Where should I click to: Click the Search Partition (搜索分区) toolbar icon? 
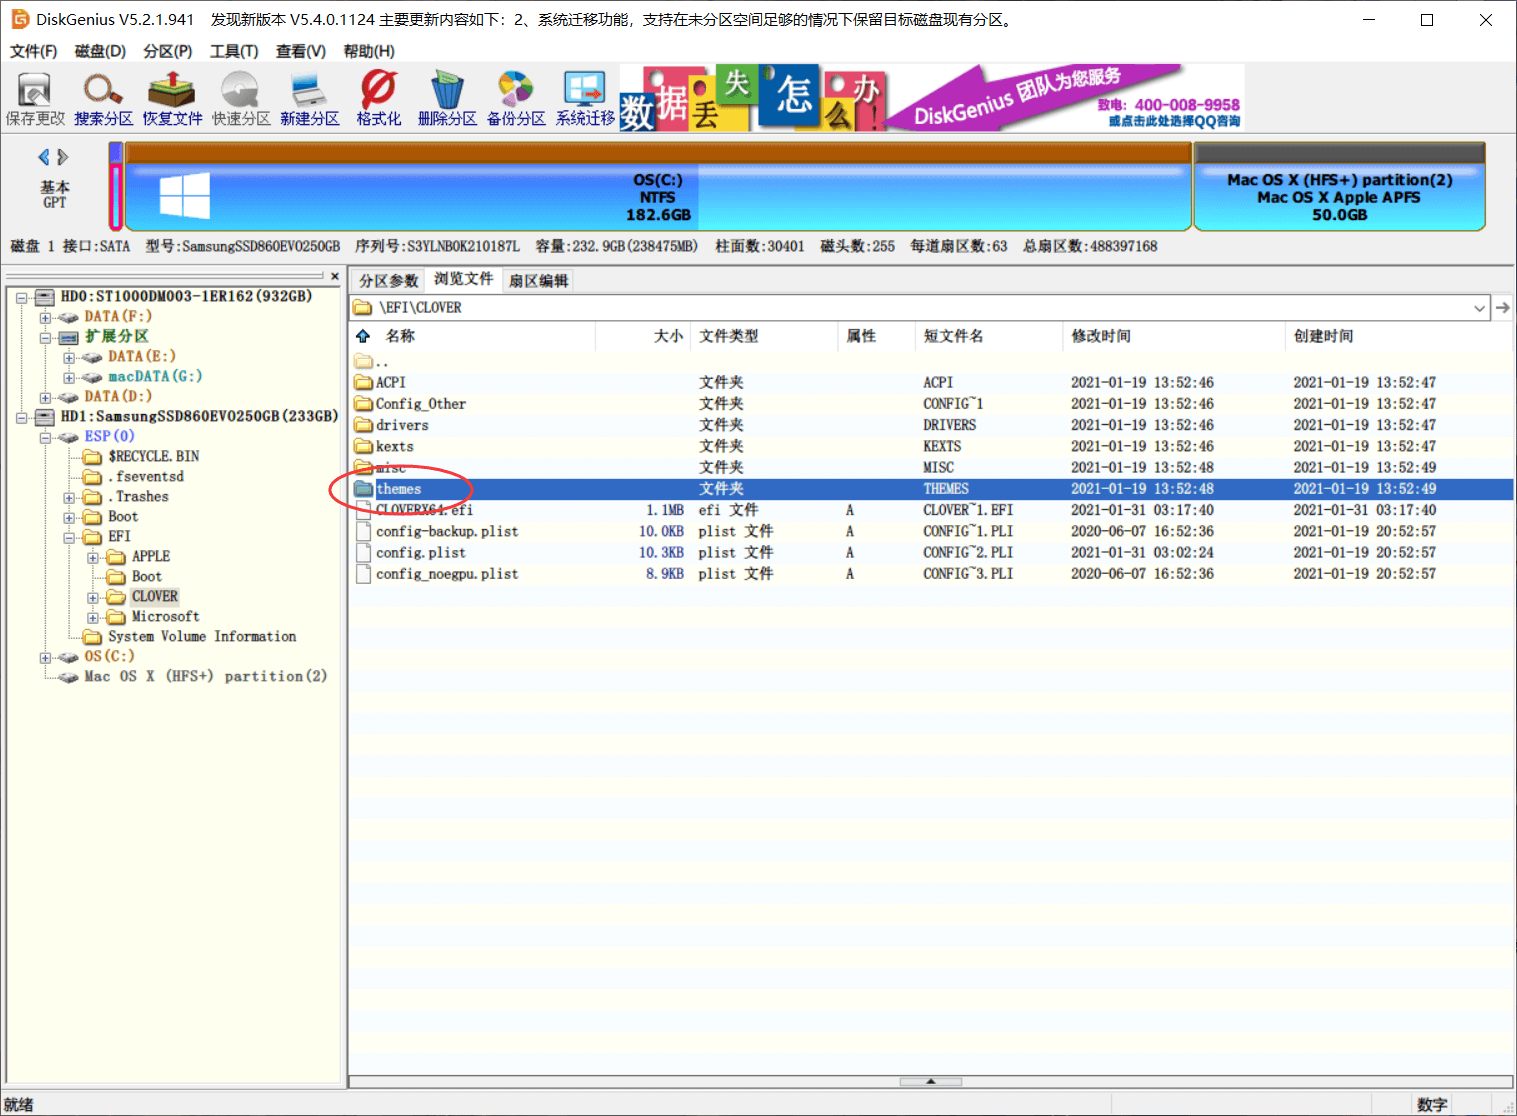(x=103, y=99)
